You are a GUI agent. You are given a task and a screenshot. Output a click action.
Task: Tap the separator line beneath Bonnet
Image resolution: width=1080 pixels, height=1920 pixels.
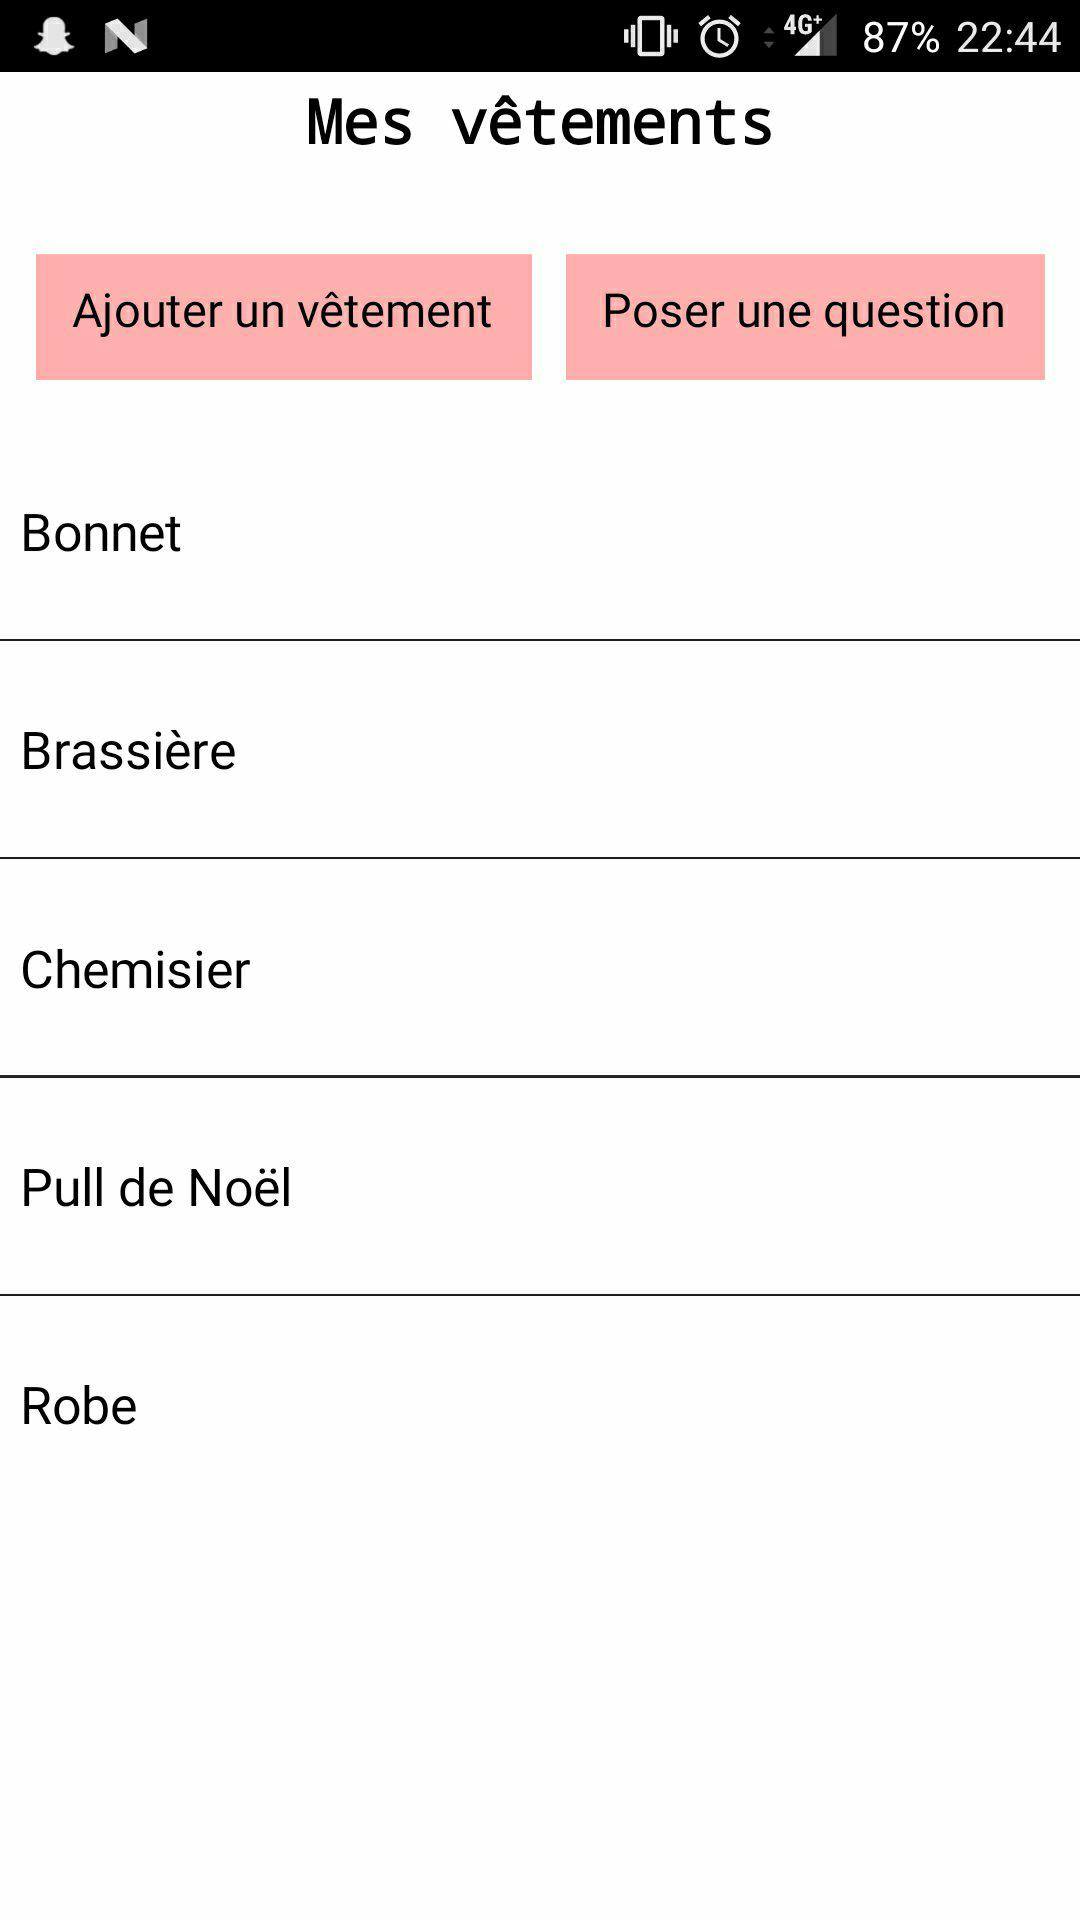click(540, 640)
